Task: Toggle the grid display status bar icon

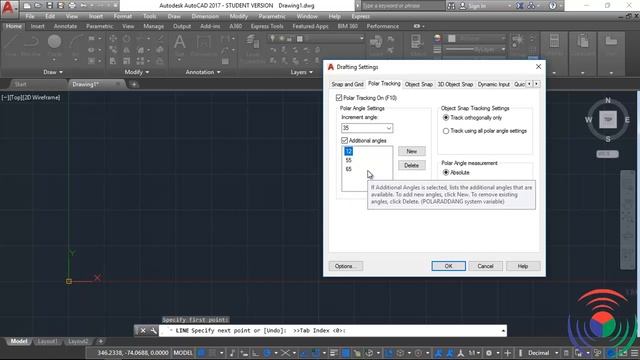Action: [x=201, y=353]
